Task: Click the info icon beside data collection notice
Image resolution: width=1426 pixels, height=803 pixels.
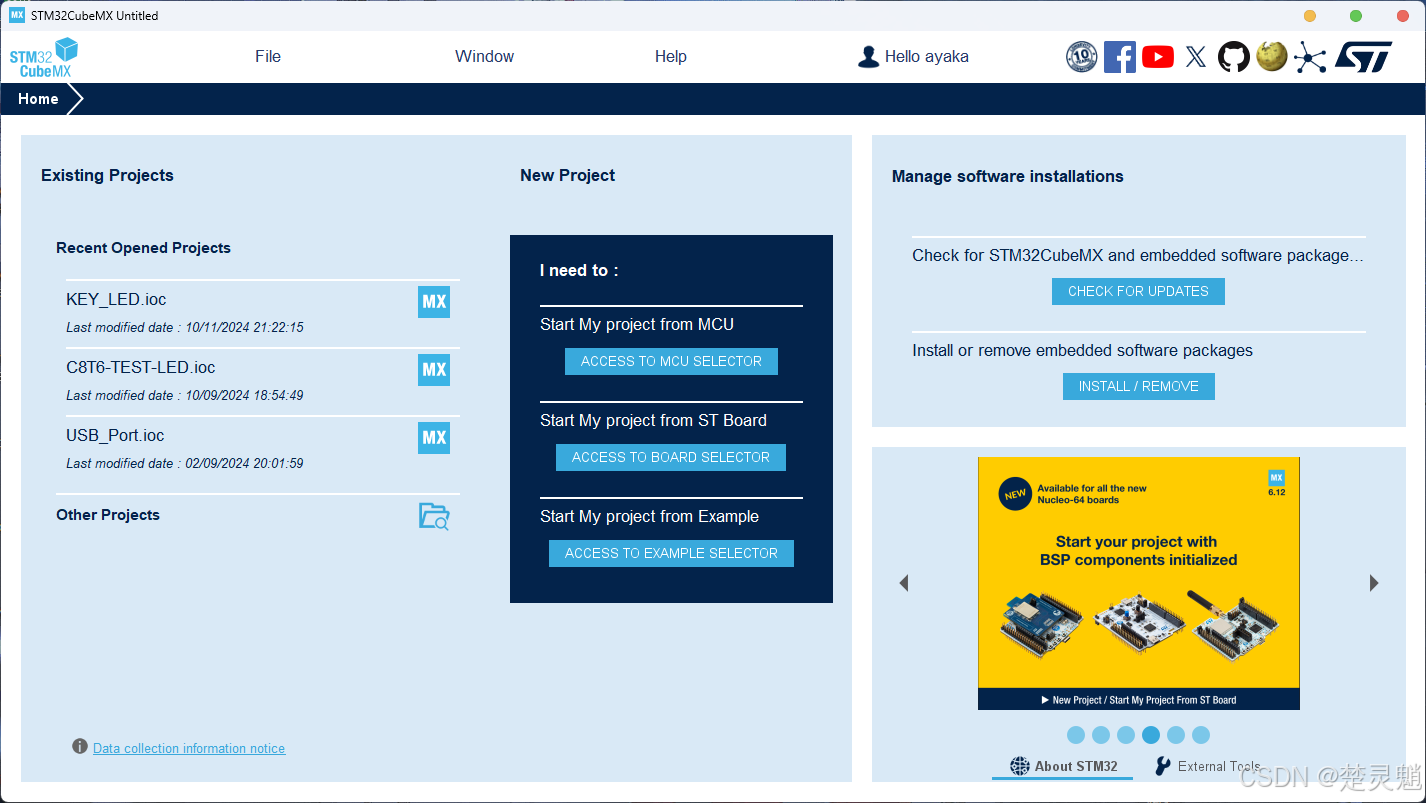Action: pos(80,747)
